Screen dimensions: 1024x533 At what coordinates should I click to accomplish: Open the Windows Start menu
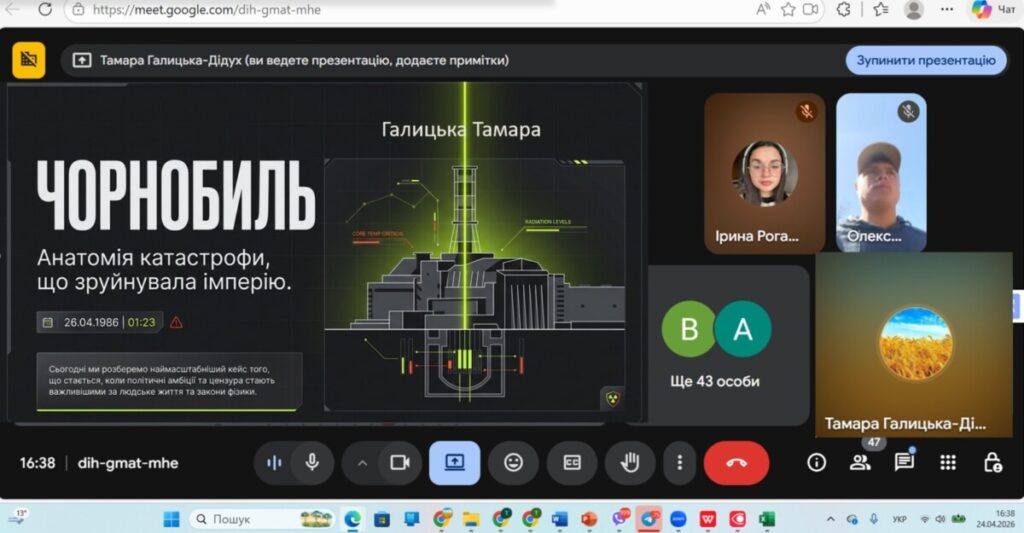pyautogui.click(x=171, y=519)
